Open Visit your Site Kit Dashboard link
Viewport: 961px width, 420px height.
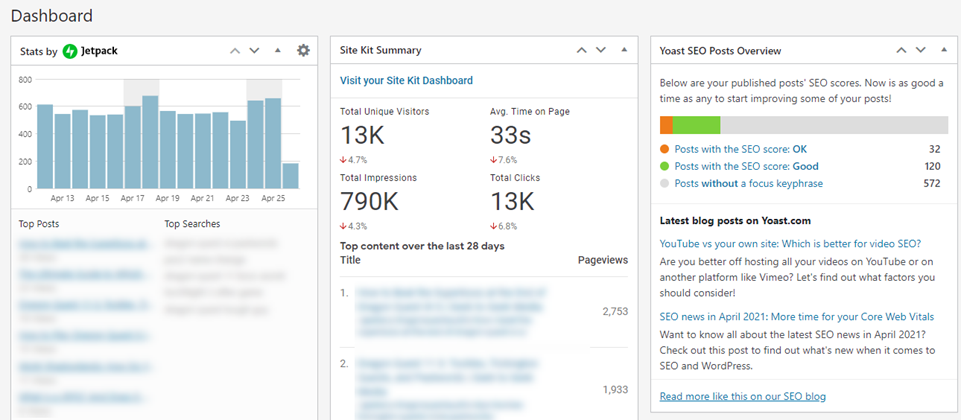[406, 80]
